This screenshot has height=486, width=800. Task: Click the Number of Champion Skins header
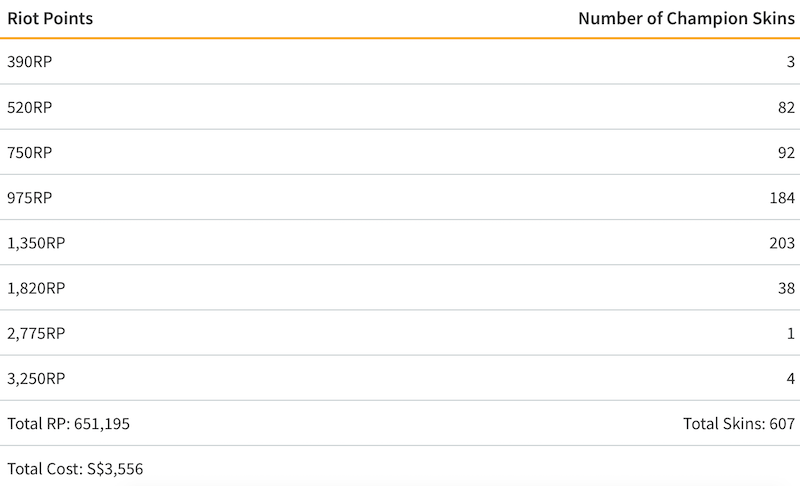pos(687,18)
